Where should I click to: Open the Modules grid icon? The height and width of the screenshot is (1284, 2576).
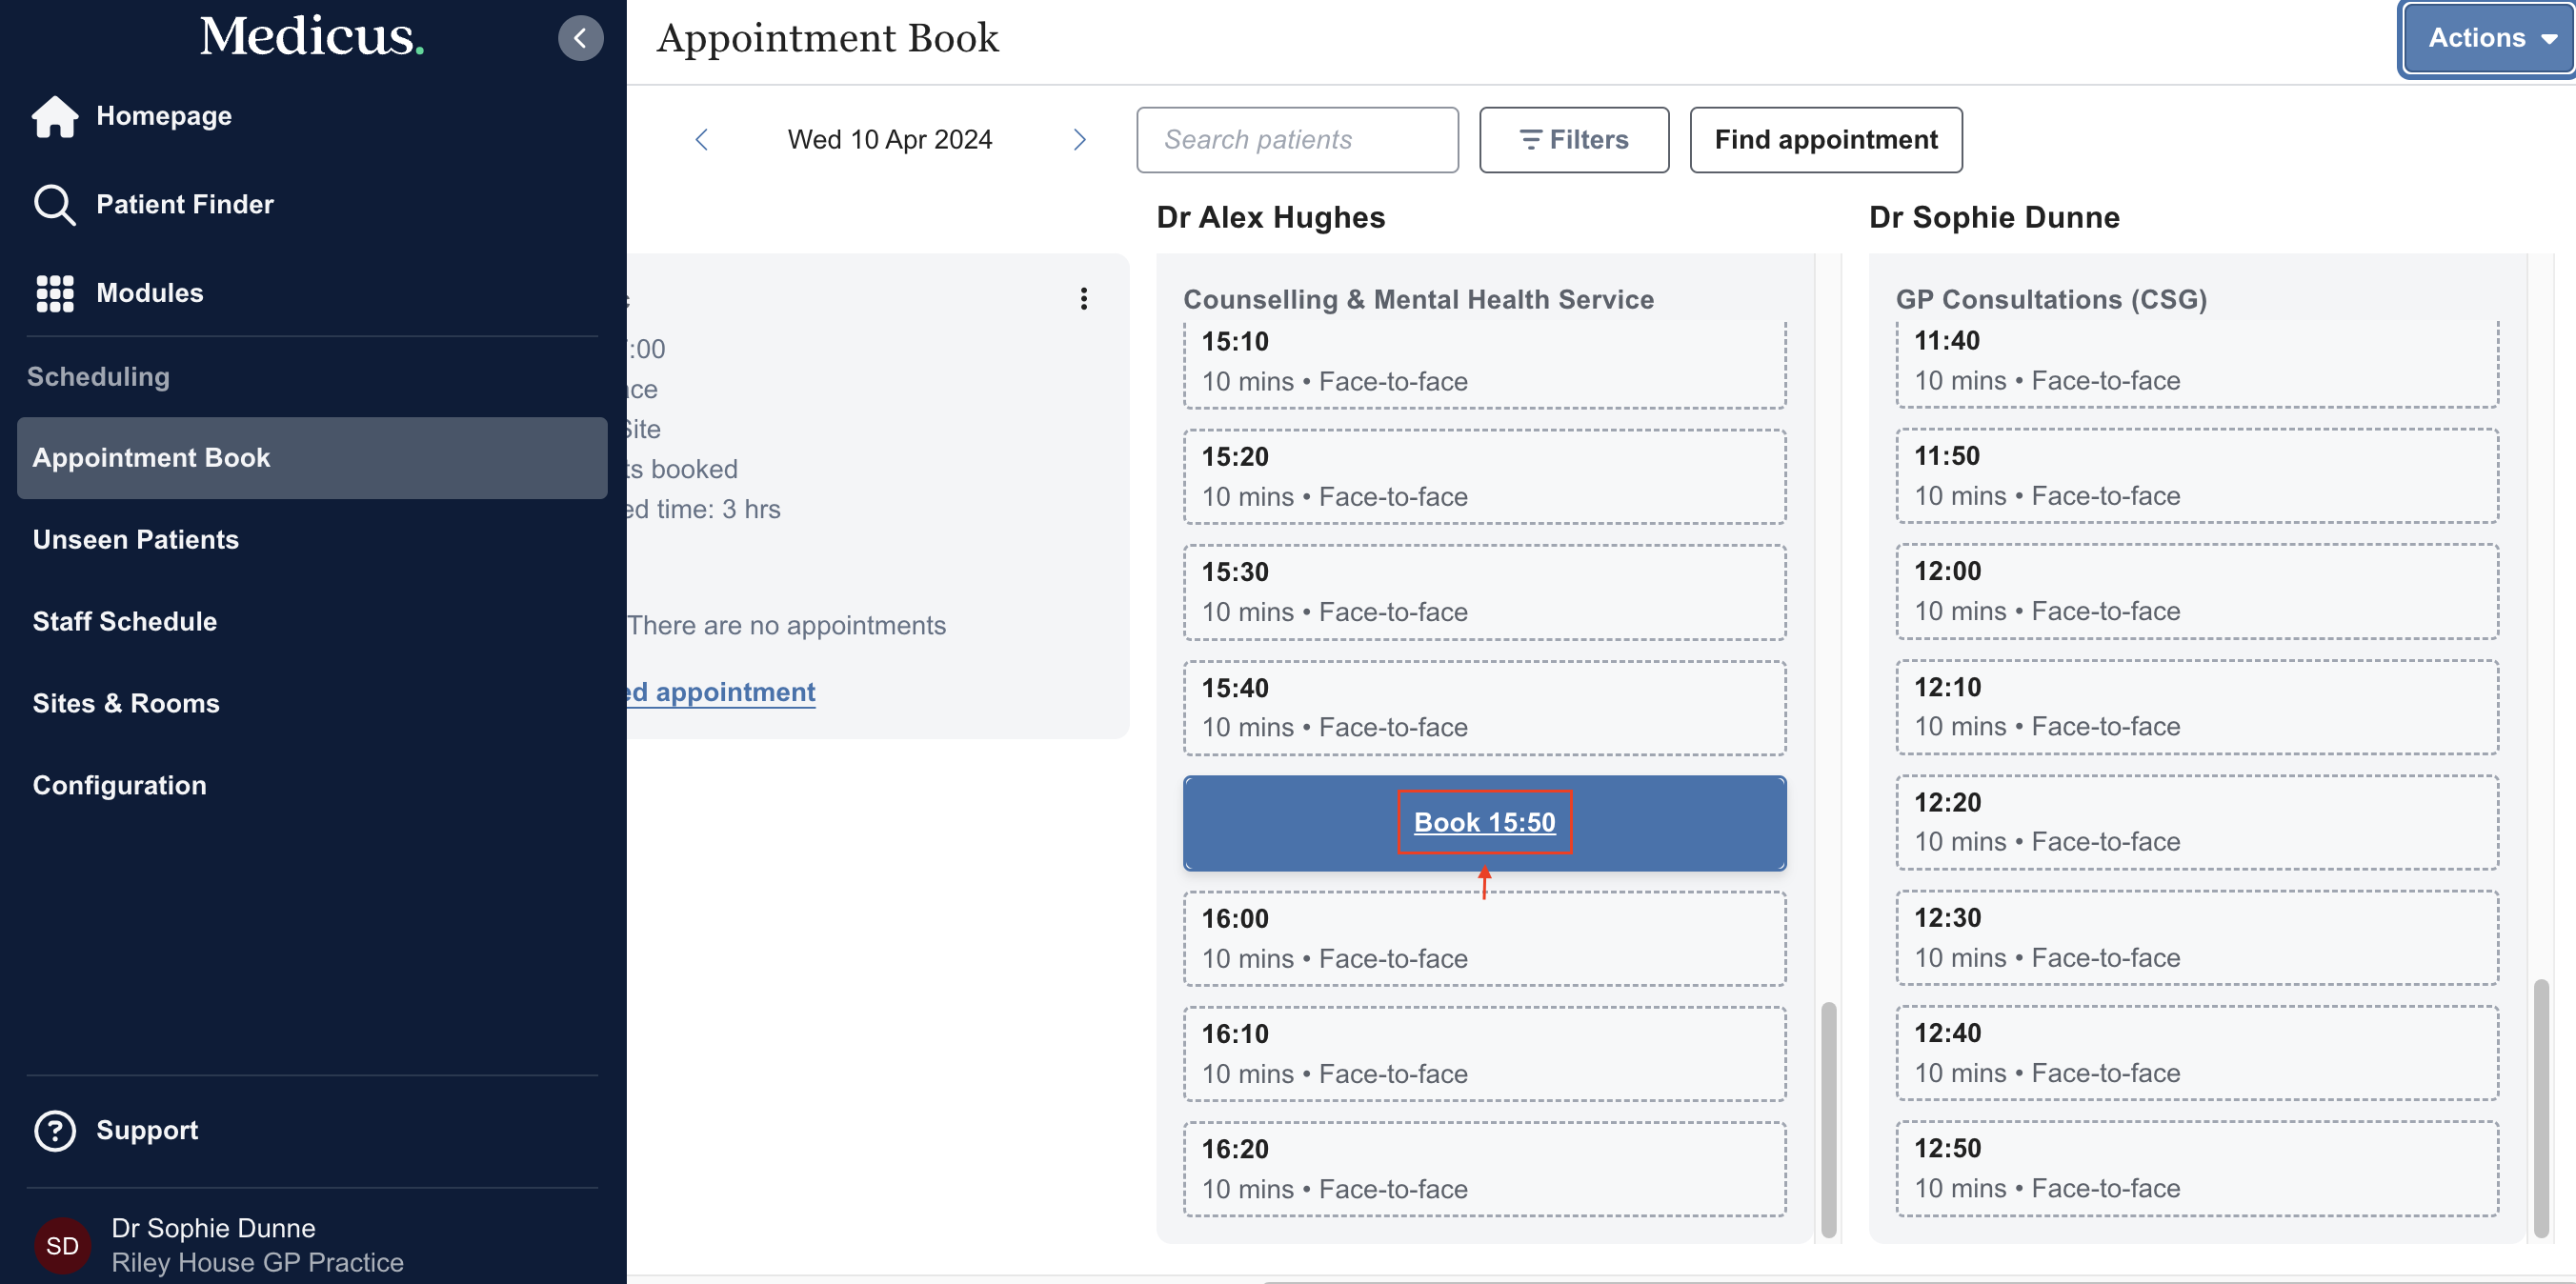click(55, 293)
